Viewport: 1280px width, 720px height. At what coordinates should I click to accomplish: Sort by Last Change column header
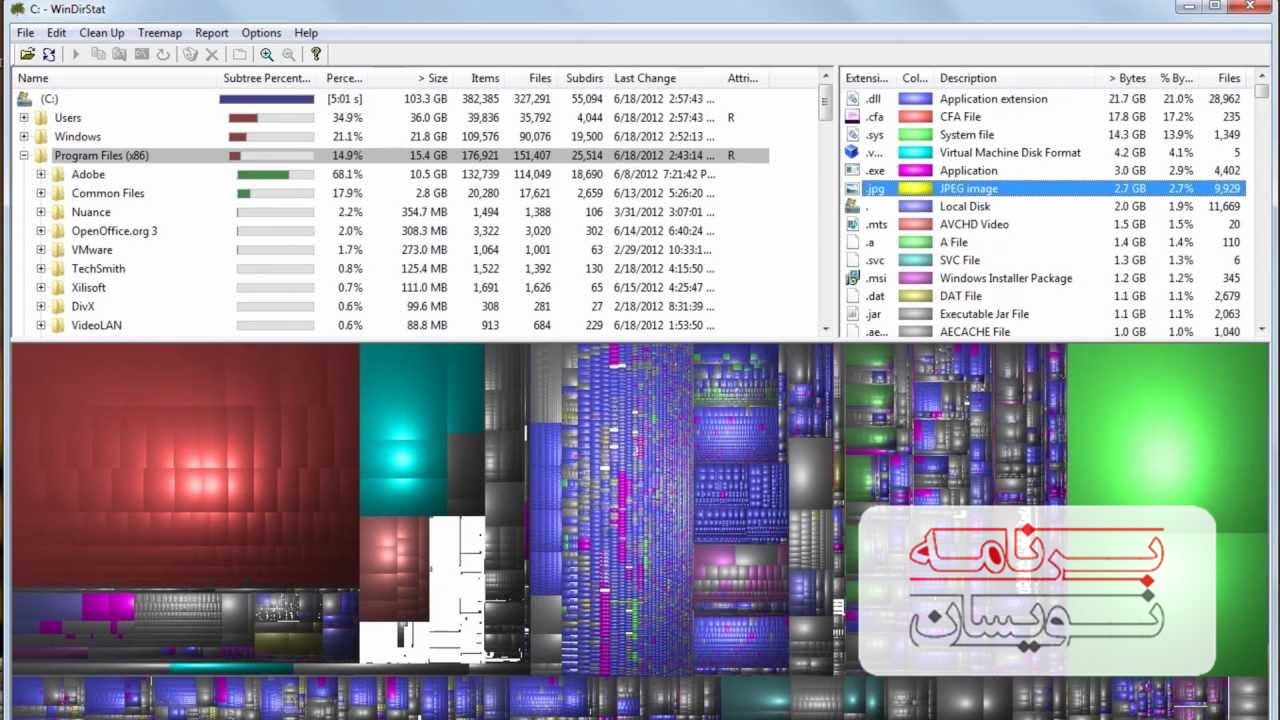click(666, 78)
